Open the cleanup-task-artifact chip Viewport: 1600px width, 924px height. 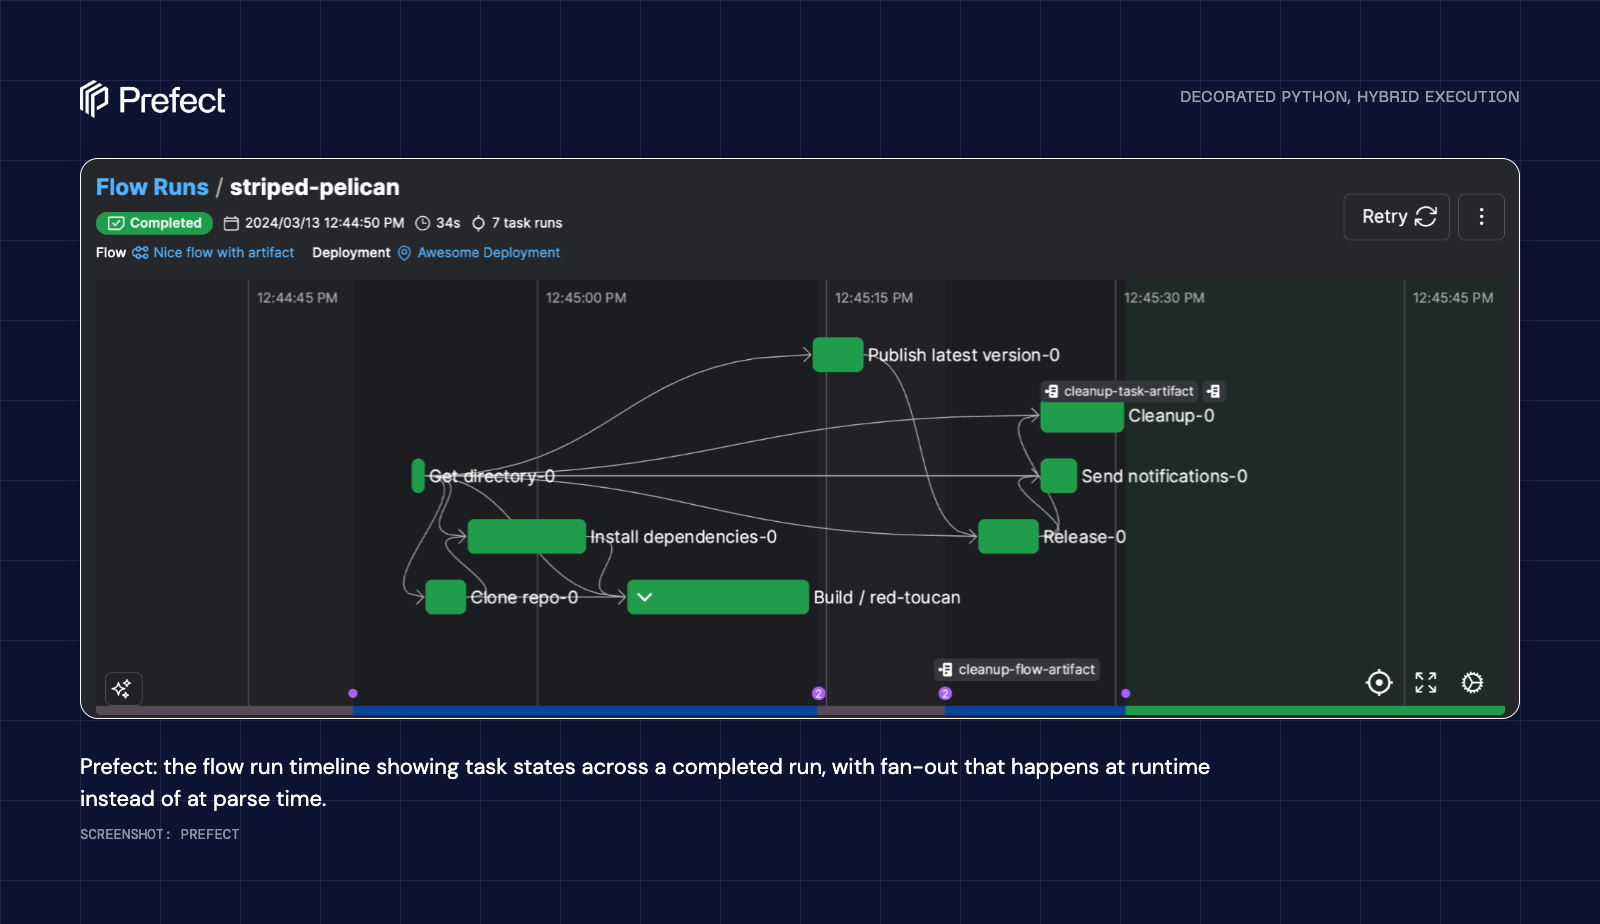(1119, 391)
